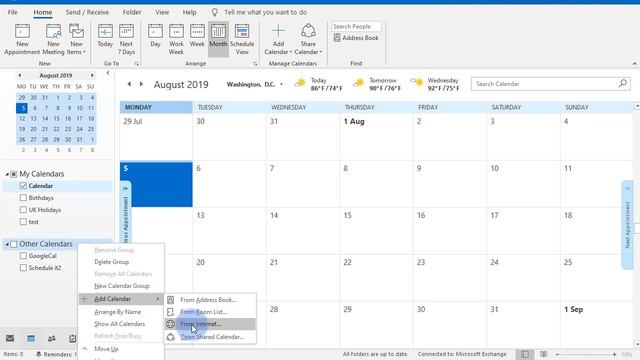Enable the UK Holidays calendar
The image size is (640, 360).
coord(23,210)
